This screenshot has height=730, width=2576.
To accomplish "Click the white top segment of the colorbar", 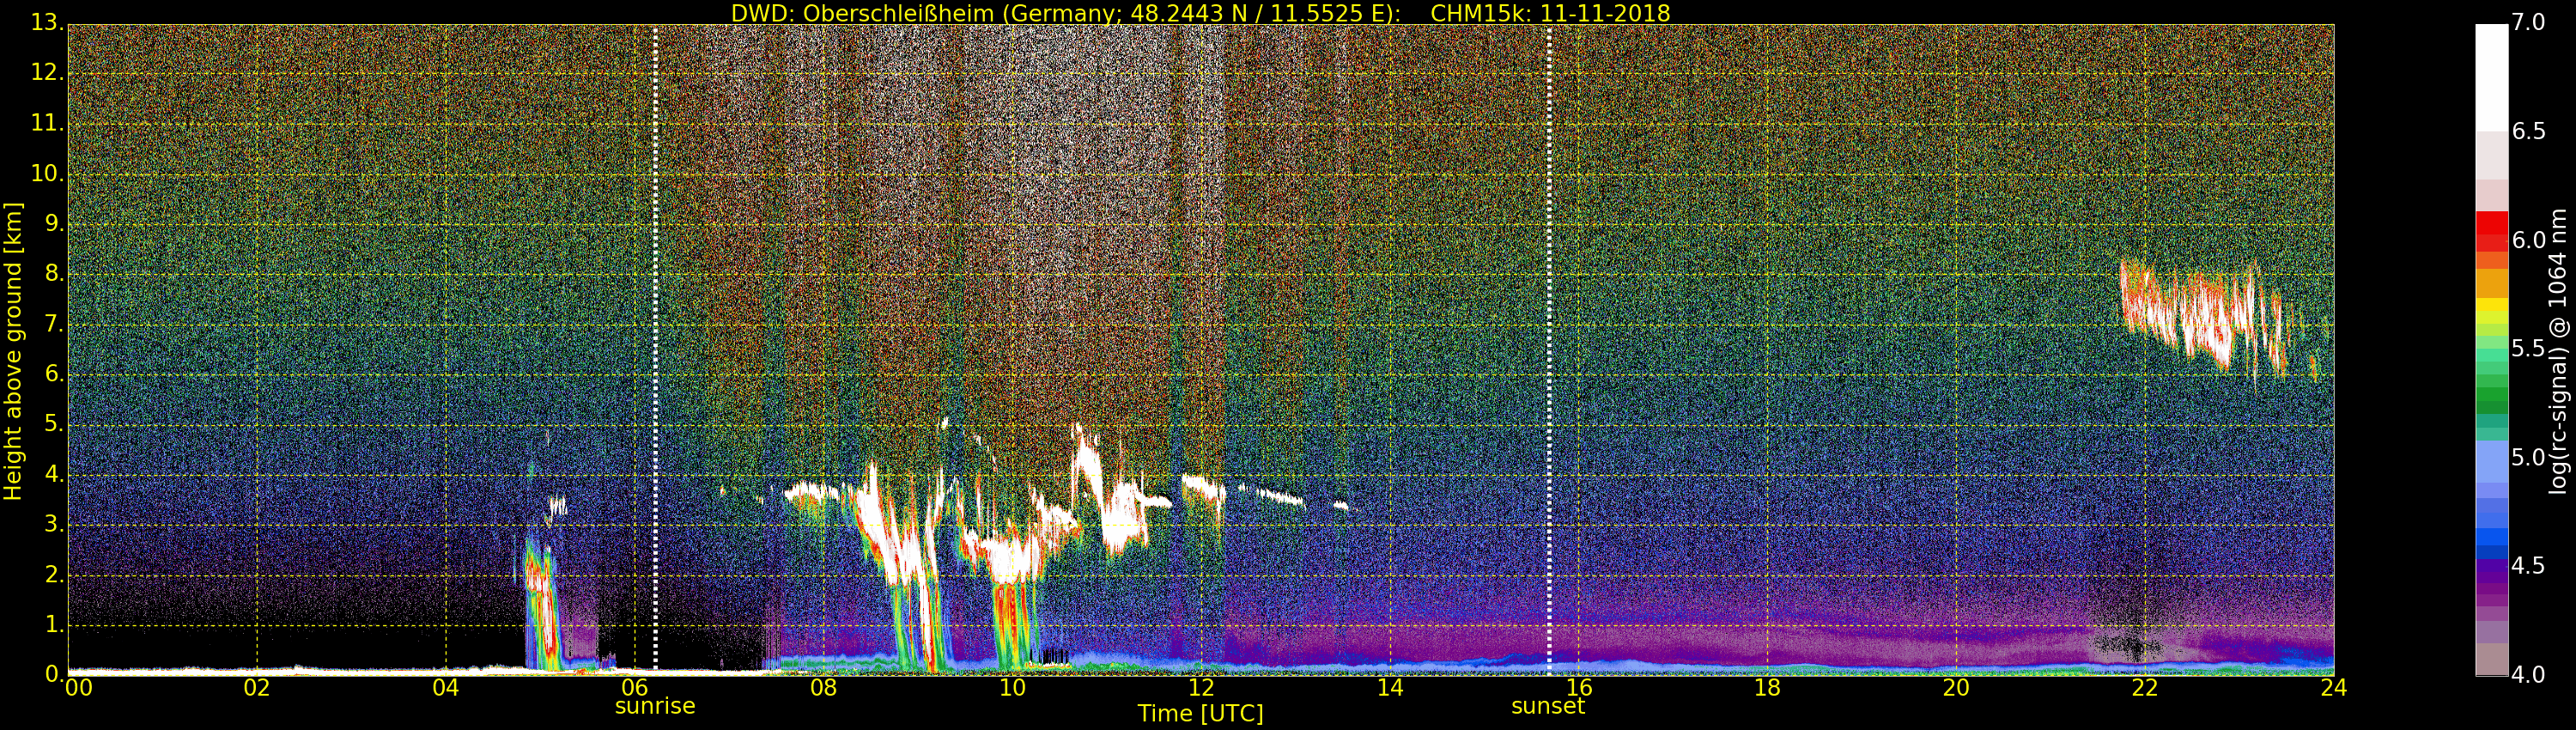I will (2491, 77).
